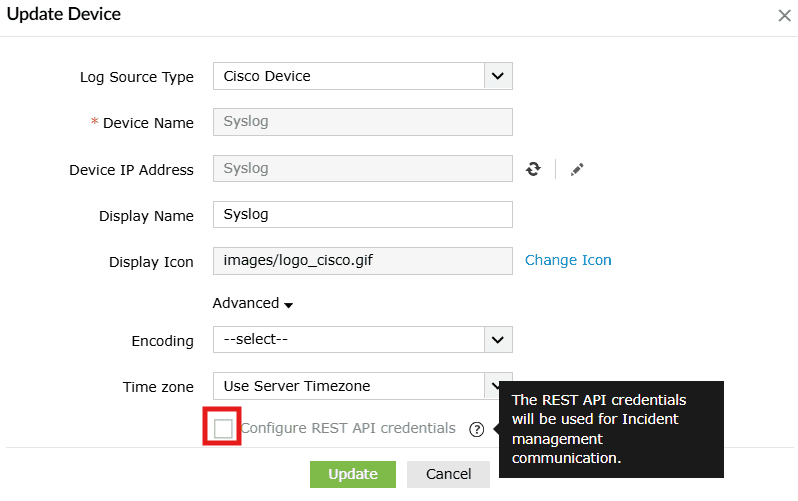Enable Configure REST API credentials checkbox
Image resolution: width=798 pixels, height=501 pixels.
point(223,428)
